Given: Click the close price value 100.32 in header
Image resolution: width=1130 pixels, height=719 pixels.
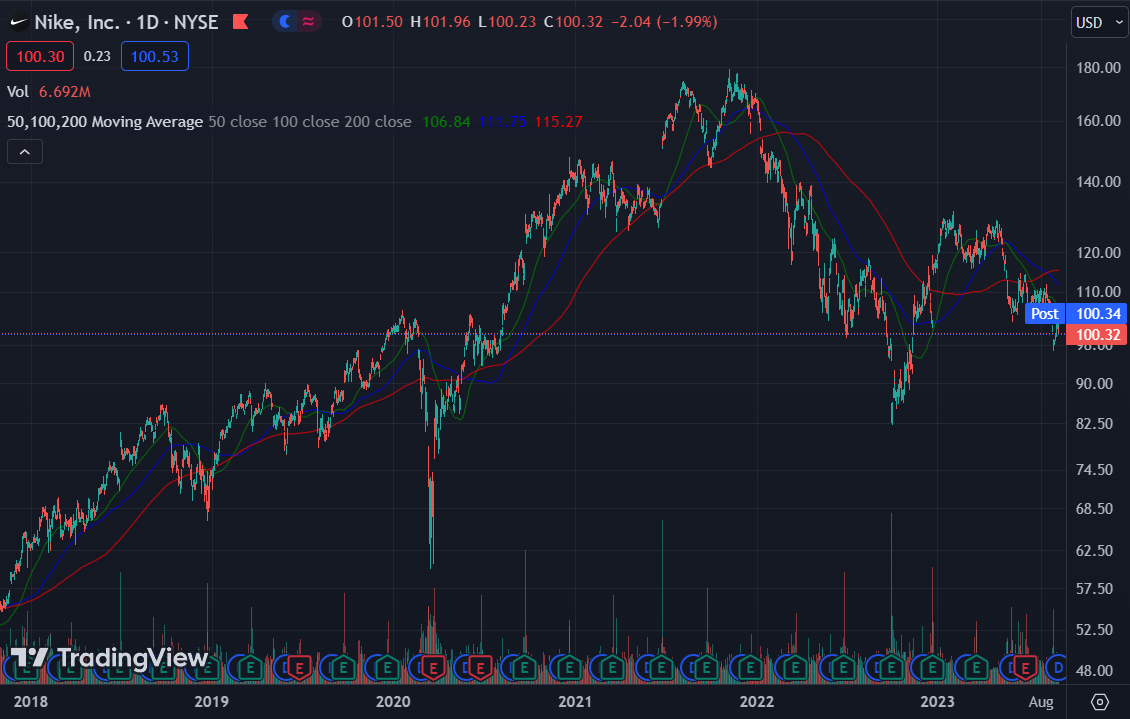Looking at the screenshot, I should [579, 22].
